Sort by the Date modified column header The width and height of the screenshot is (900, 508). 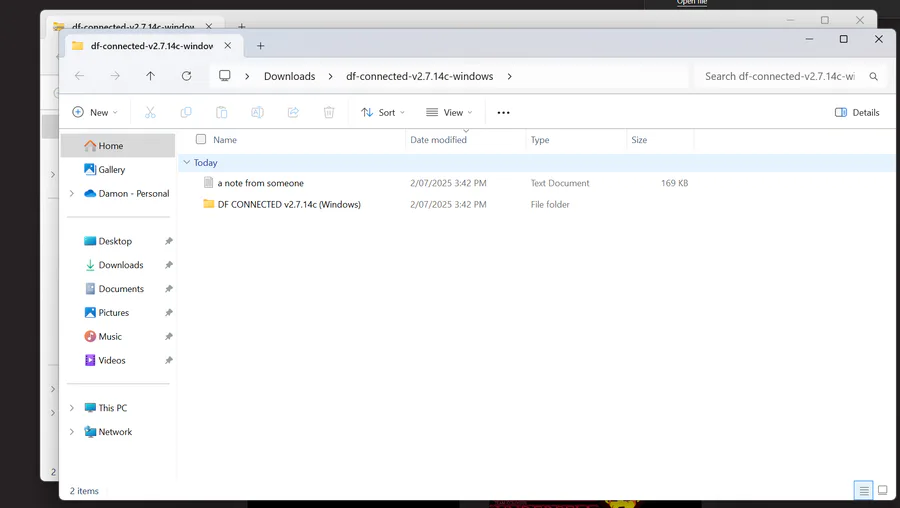click(439, 139)
